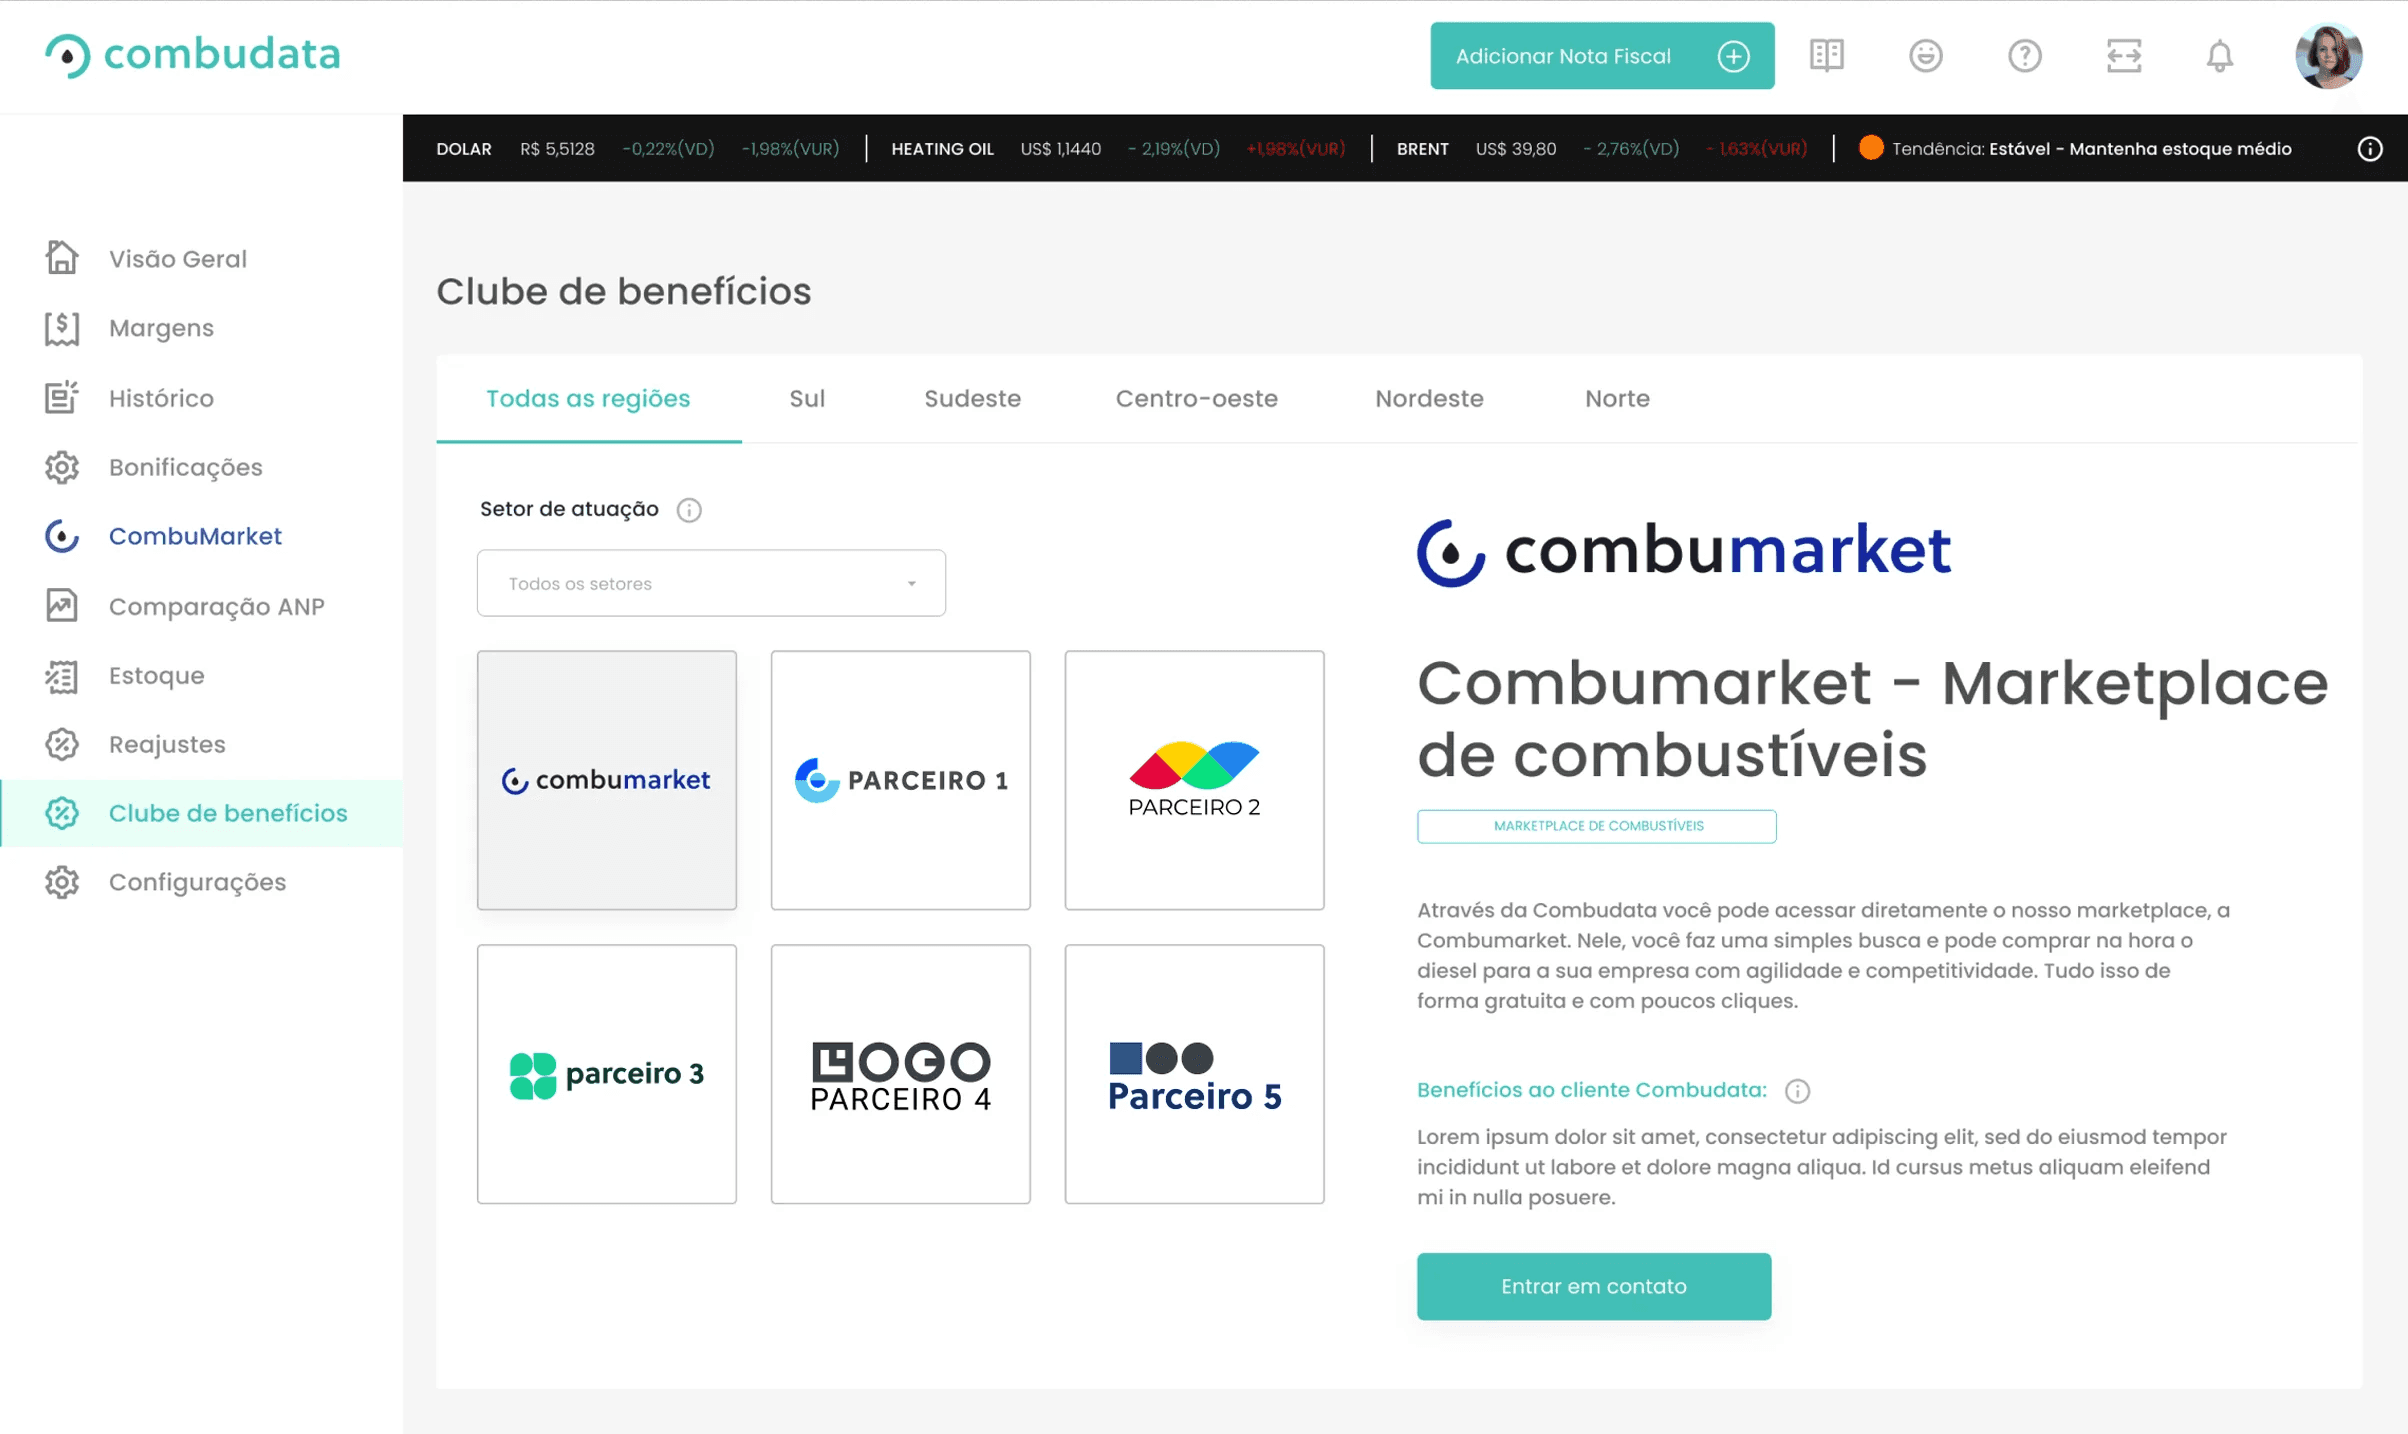Click info icon beside Setor de atuação
The height and width of the screenshot is (1434, 2408).
688,509
